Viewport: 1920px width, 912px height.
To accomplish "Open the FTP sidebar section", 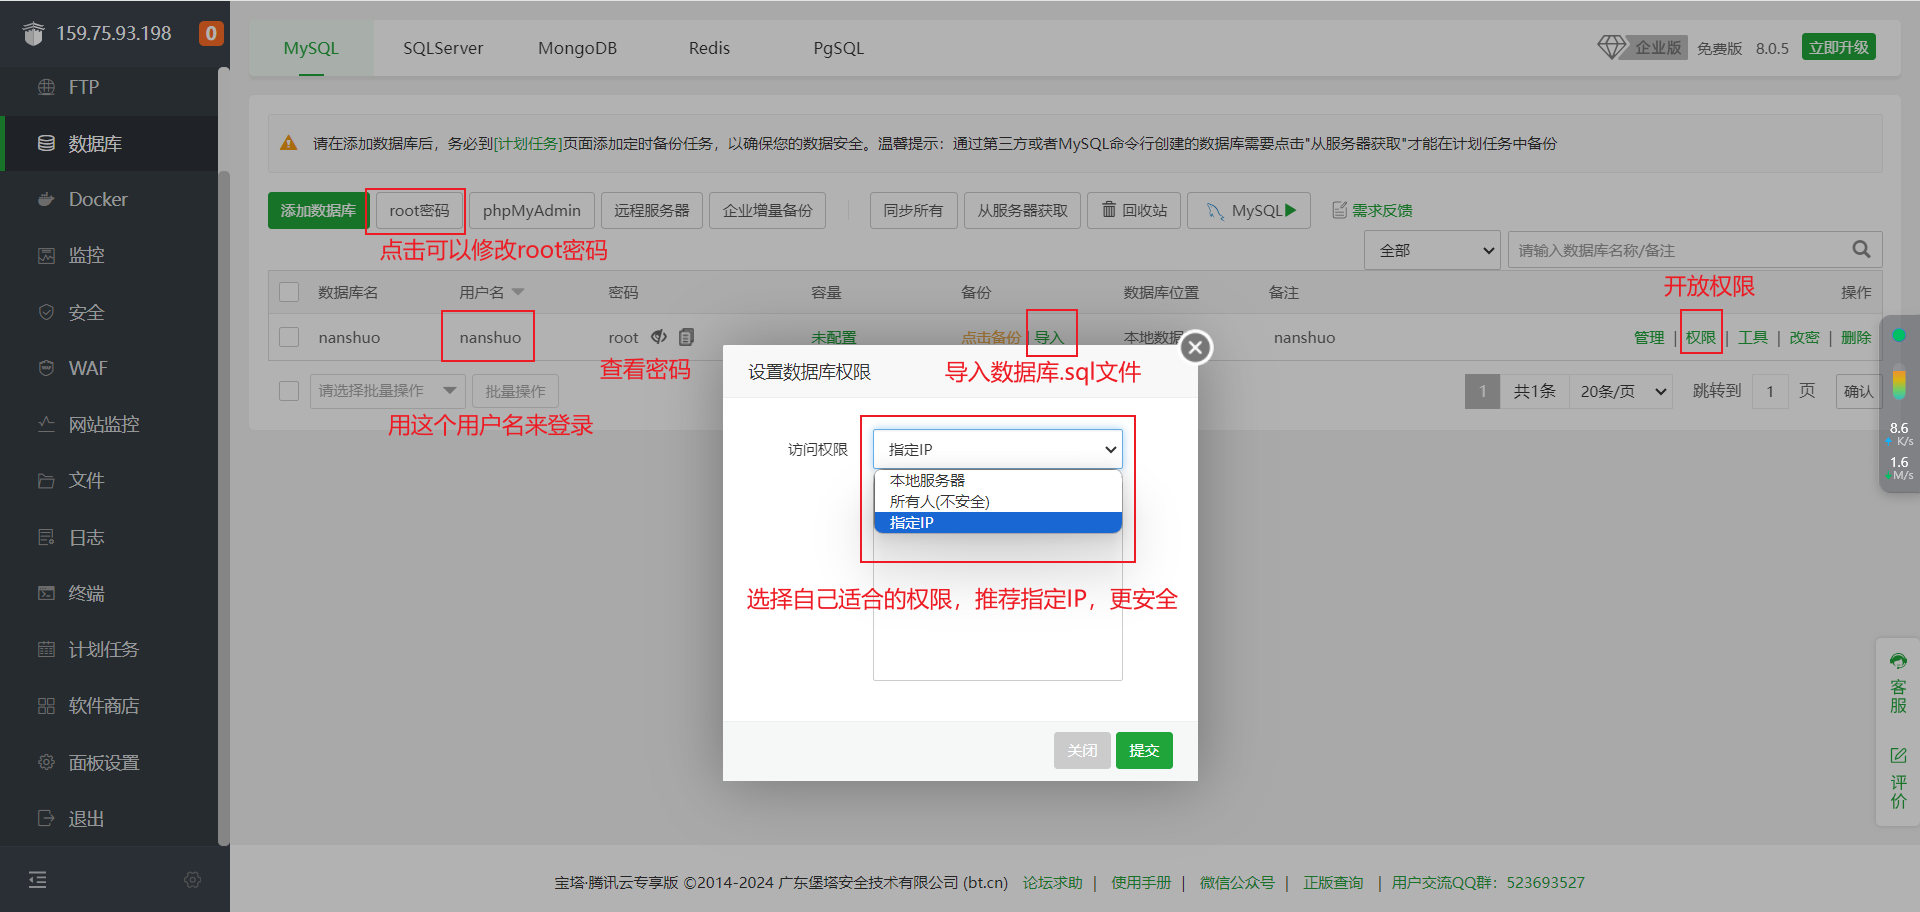I will [x=84, y=87].
